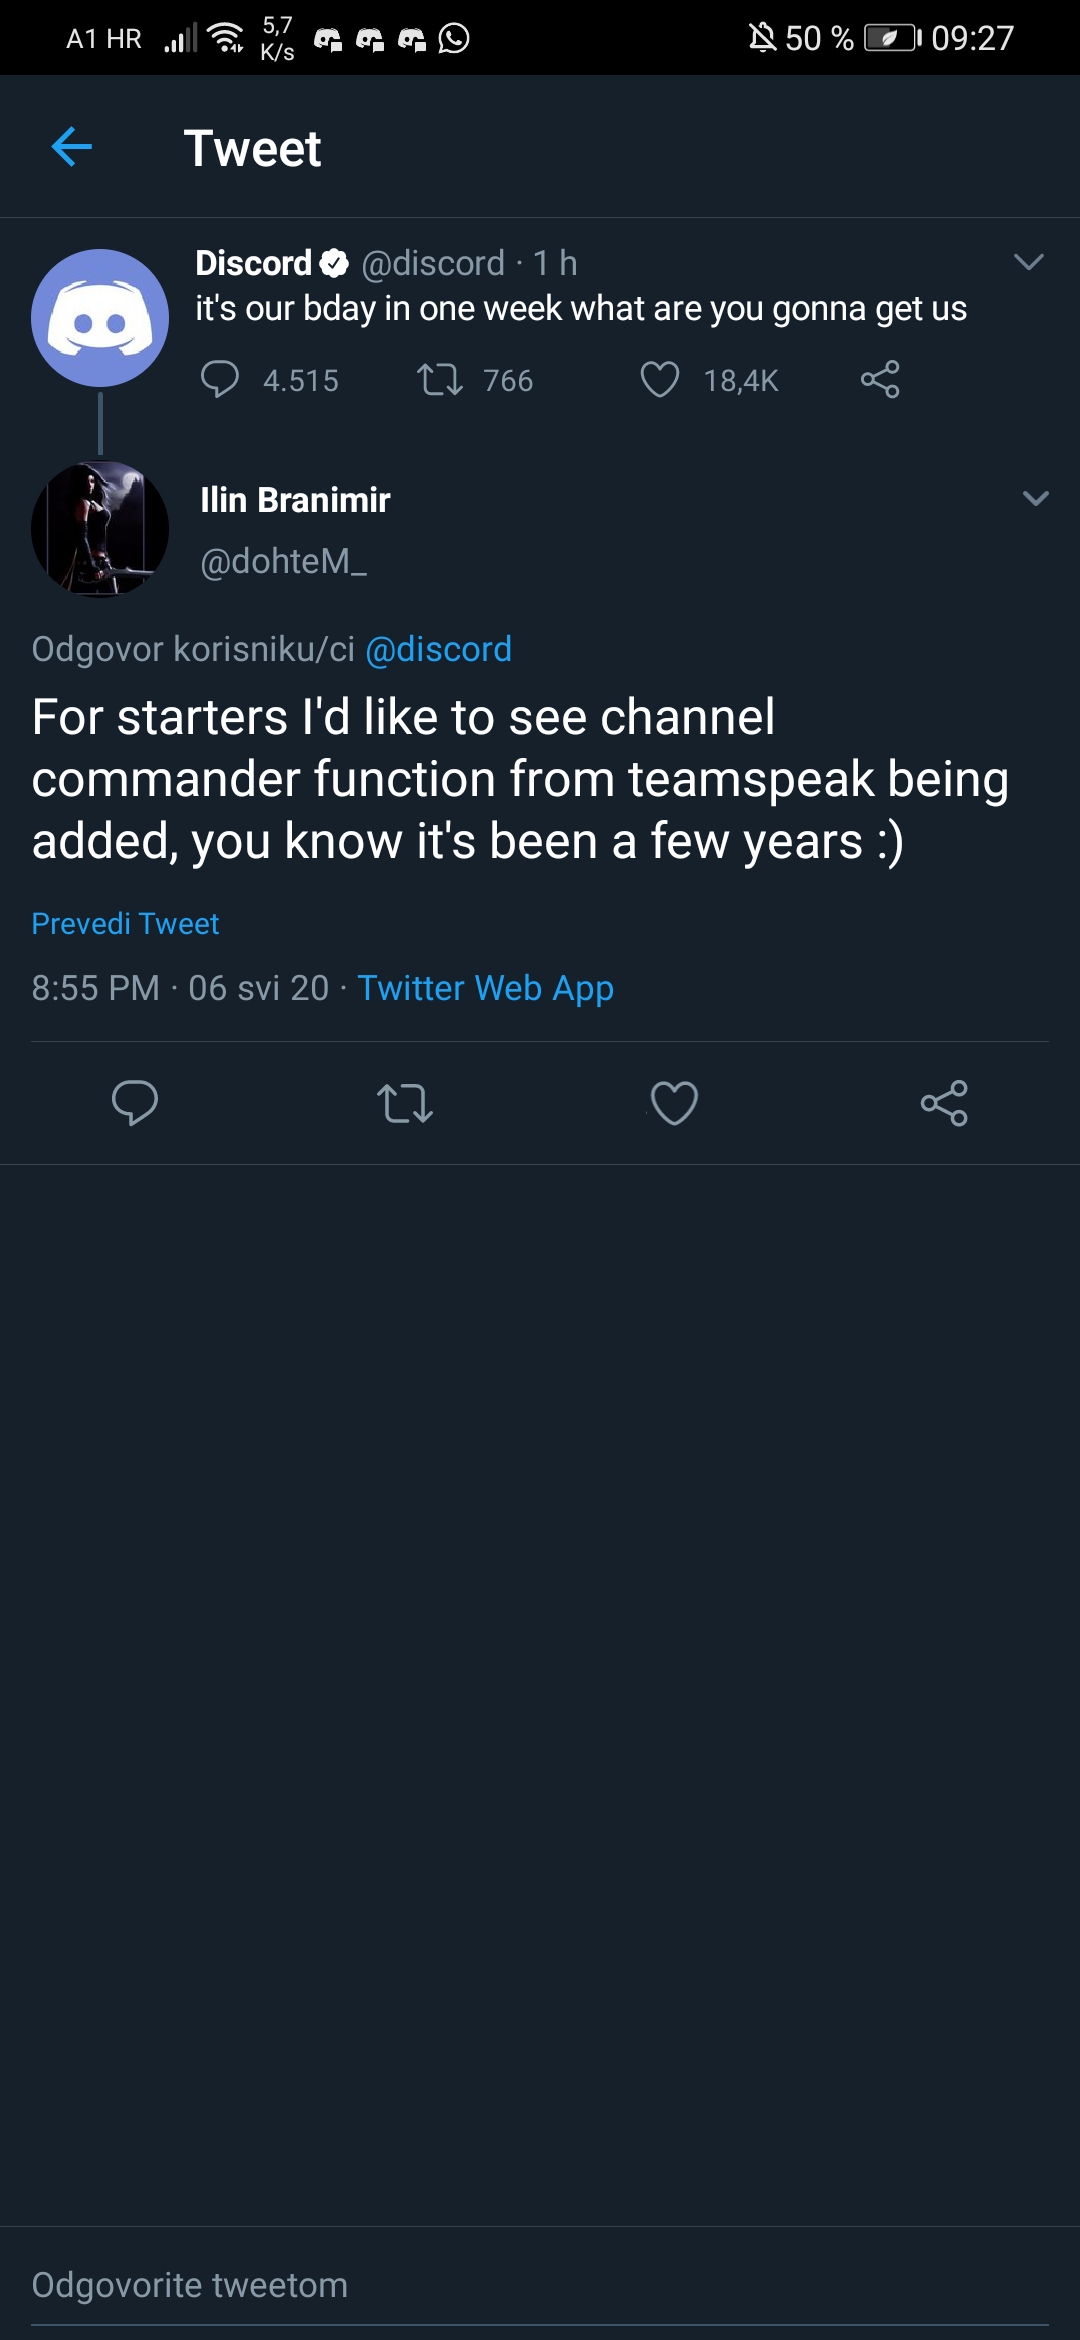Share Ilin Branimir's tweet

coord(944,1103)
